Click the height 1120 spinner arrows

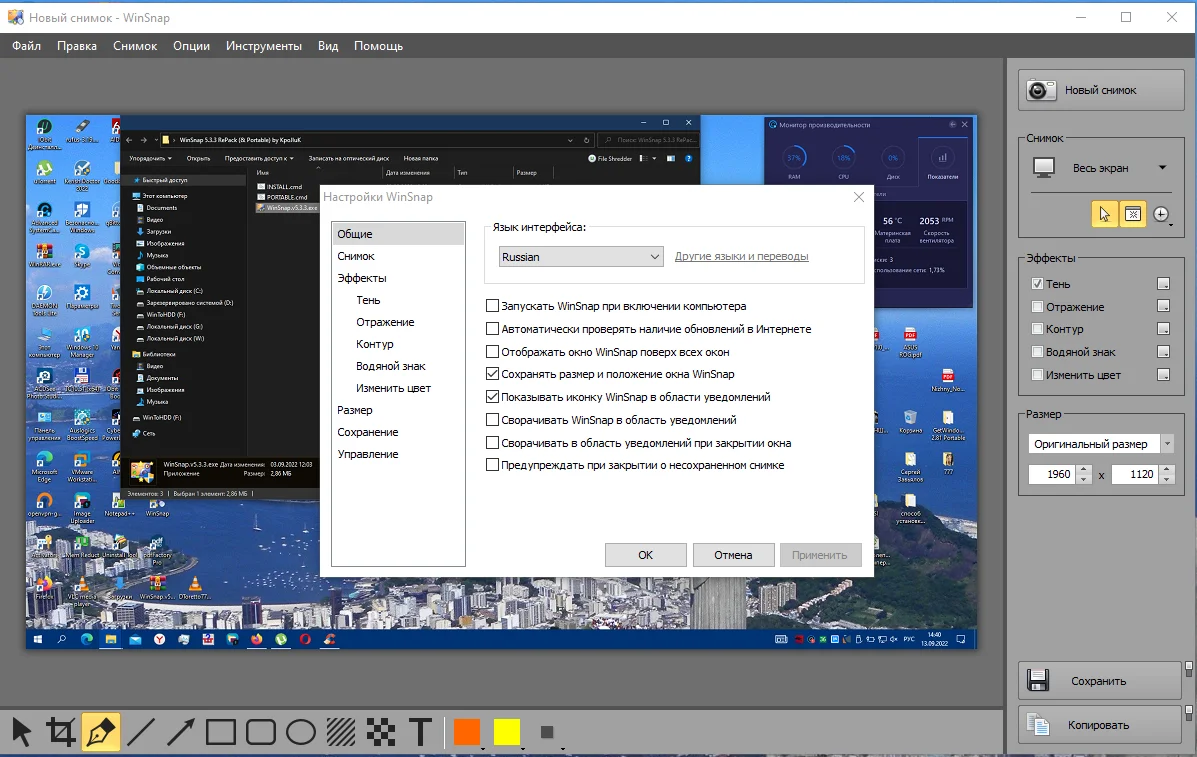1166,474
